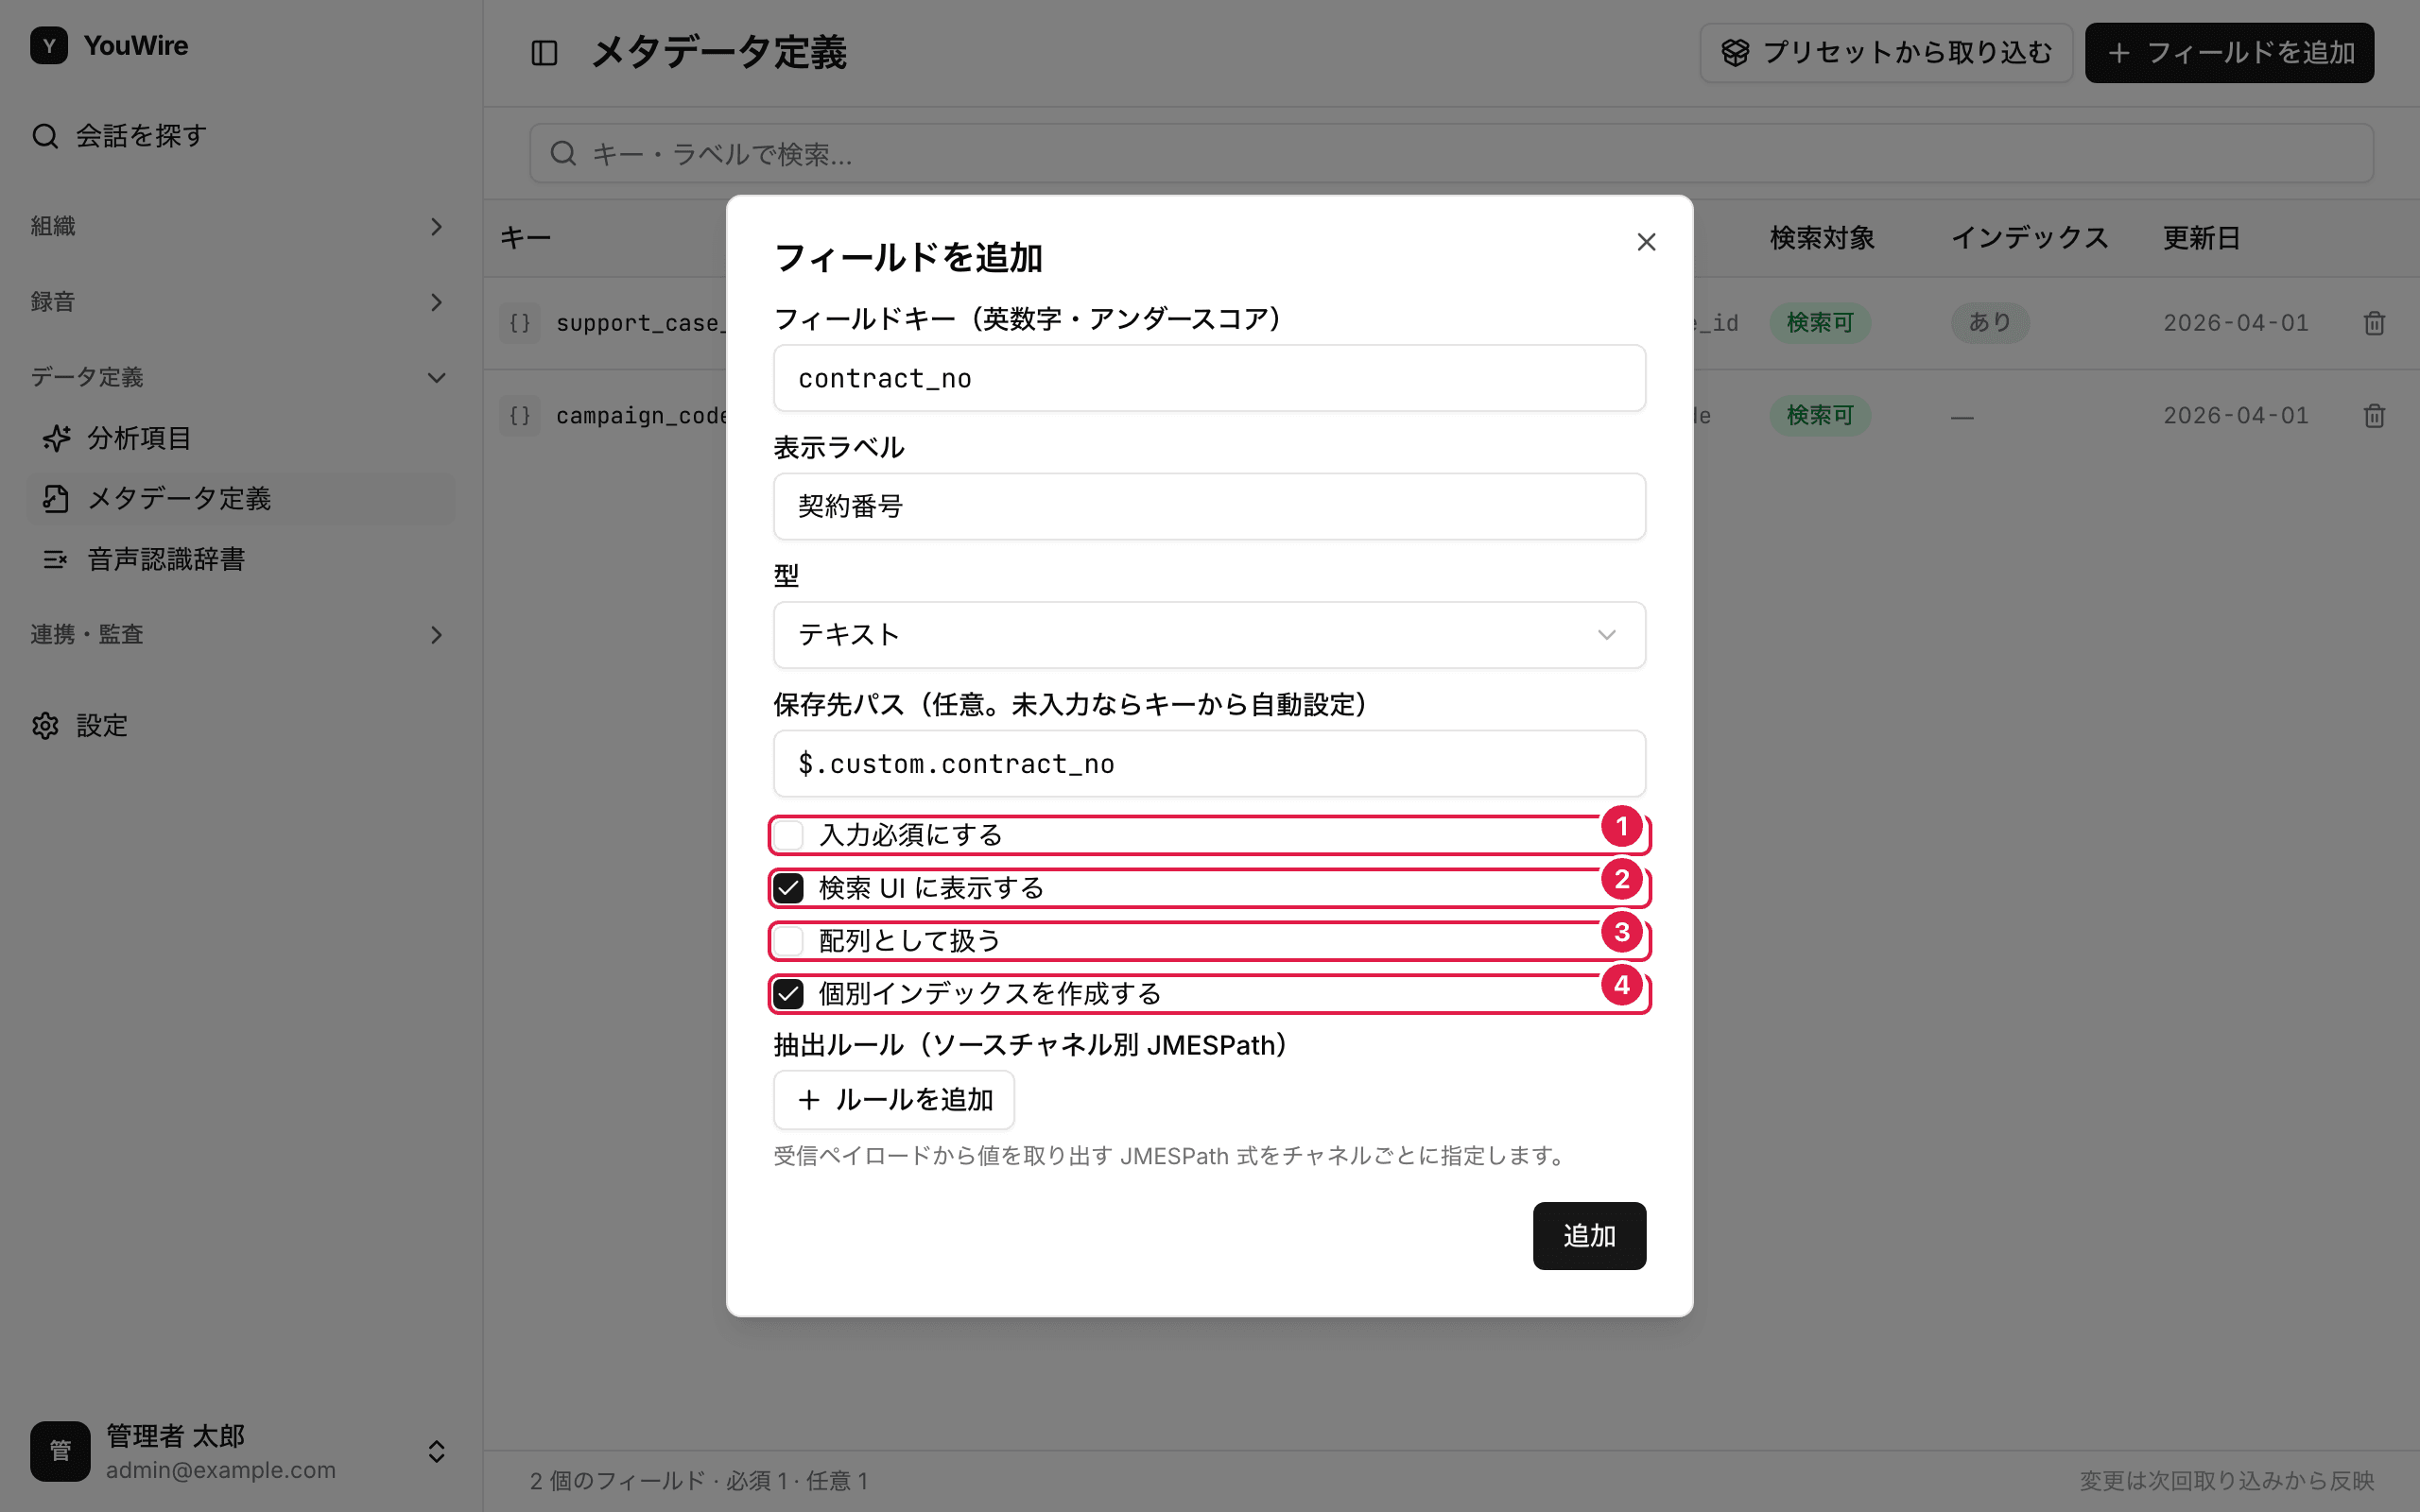Click the 保存先パス input field
This screenshot has width=2420, height=1512.
tap(1209, 764)
